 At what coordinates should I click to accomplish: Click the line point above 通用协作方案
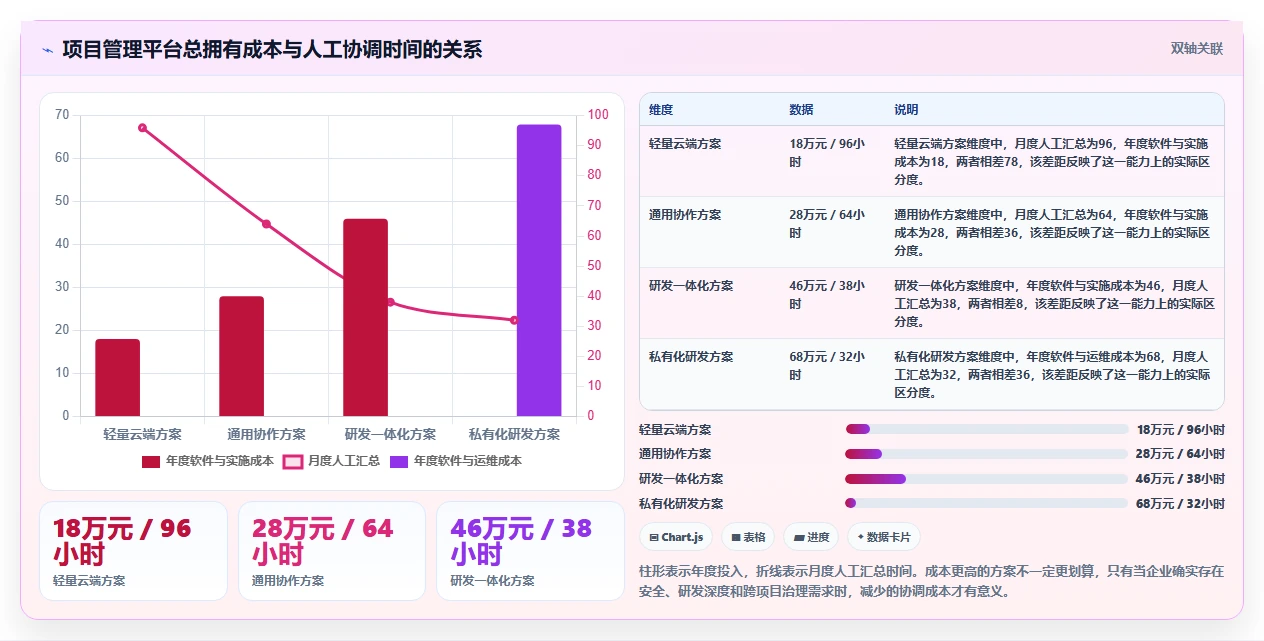coord(266,224)
